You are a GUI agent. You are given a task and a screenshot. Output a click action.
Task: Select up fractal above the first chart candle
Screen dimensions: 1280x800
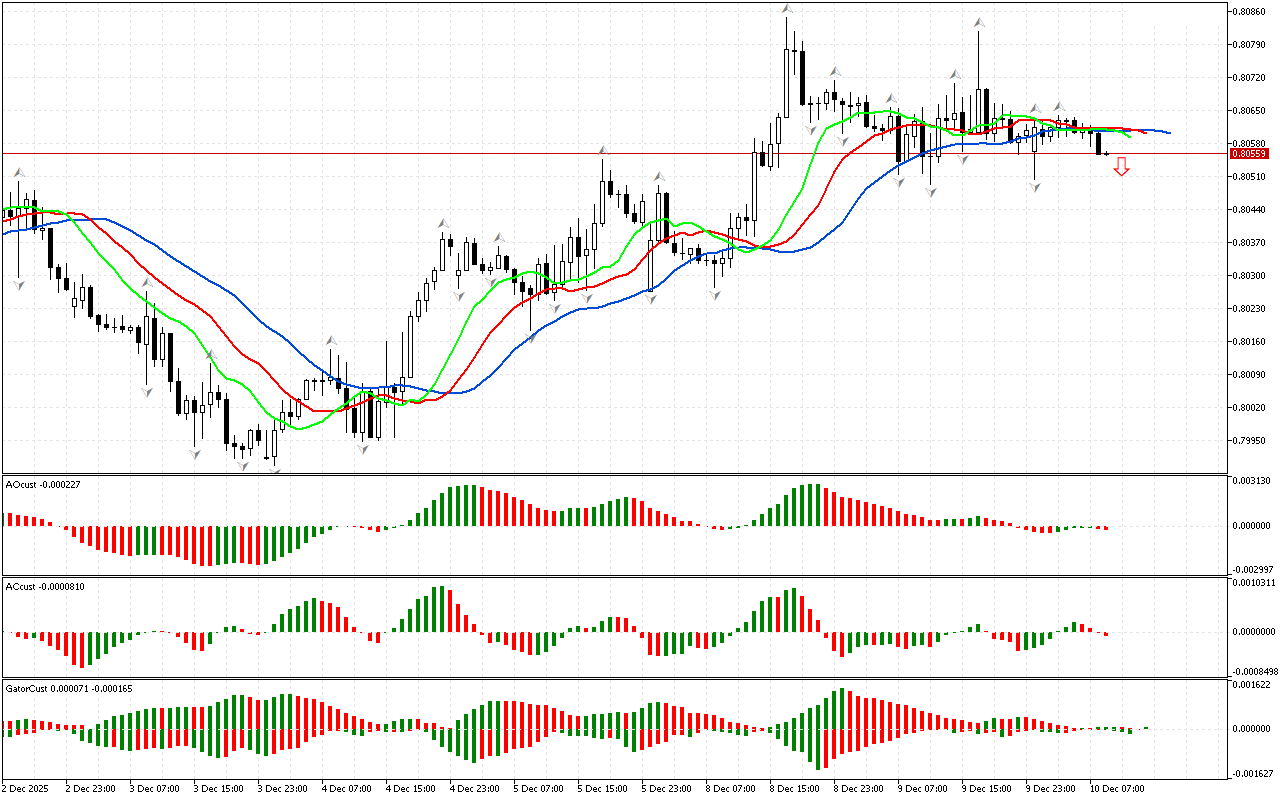pyautogui.click(x=18, y=173)
